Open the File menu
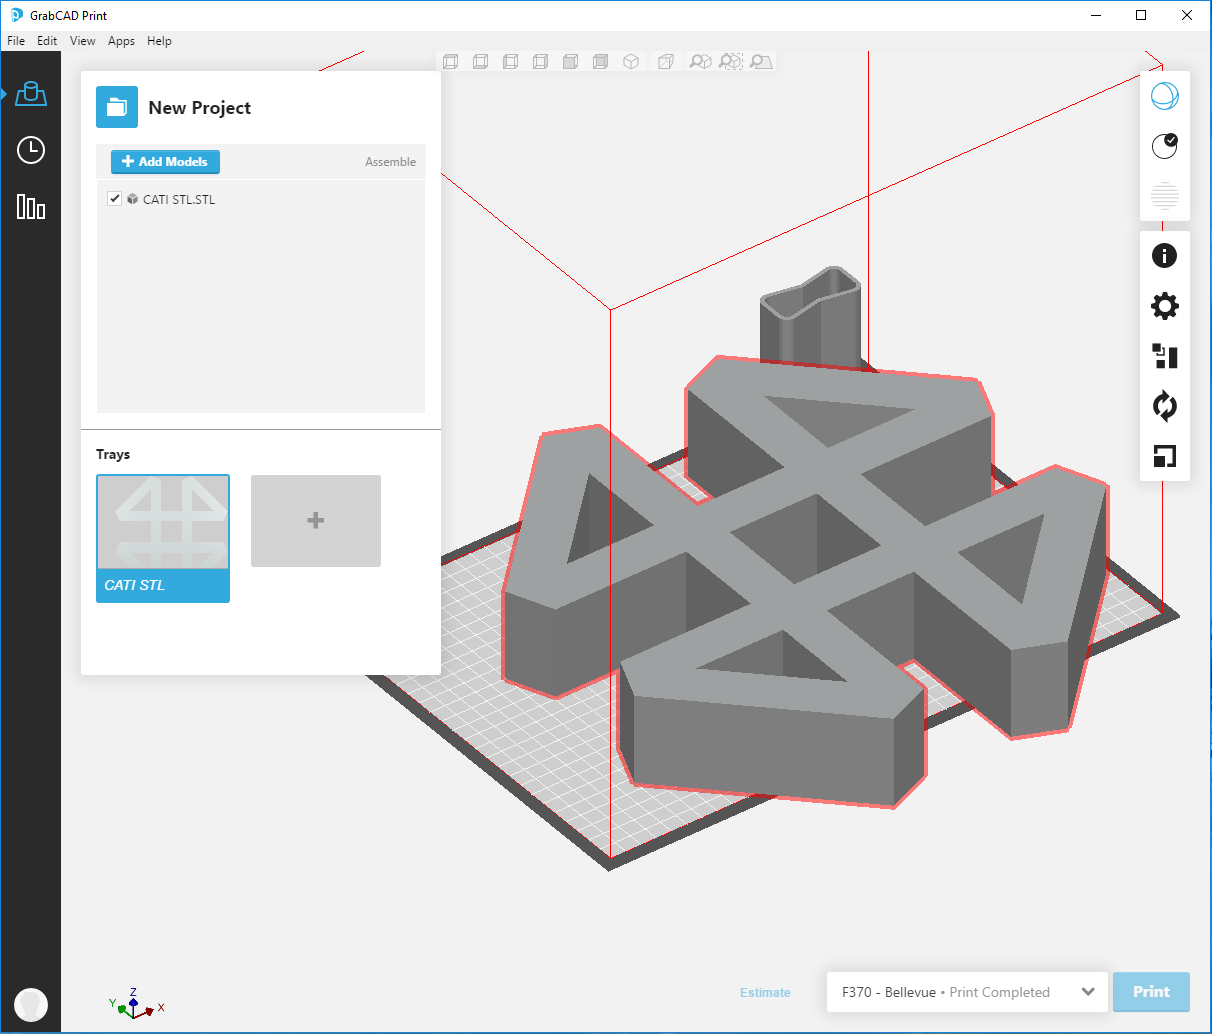This screenshot has width=1212, height=1034. pos(16,41)
